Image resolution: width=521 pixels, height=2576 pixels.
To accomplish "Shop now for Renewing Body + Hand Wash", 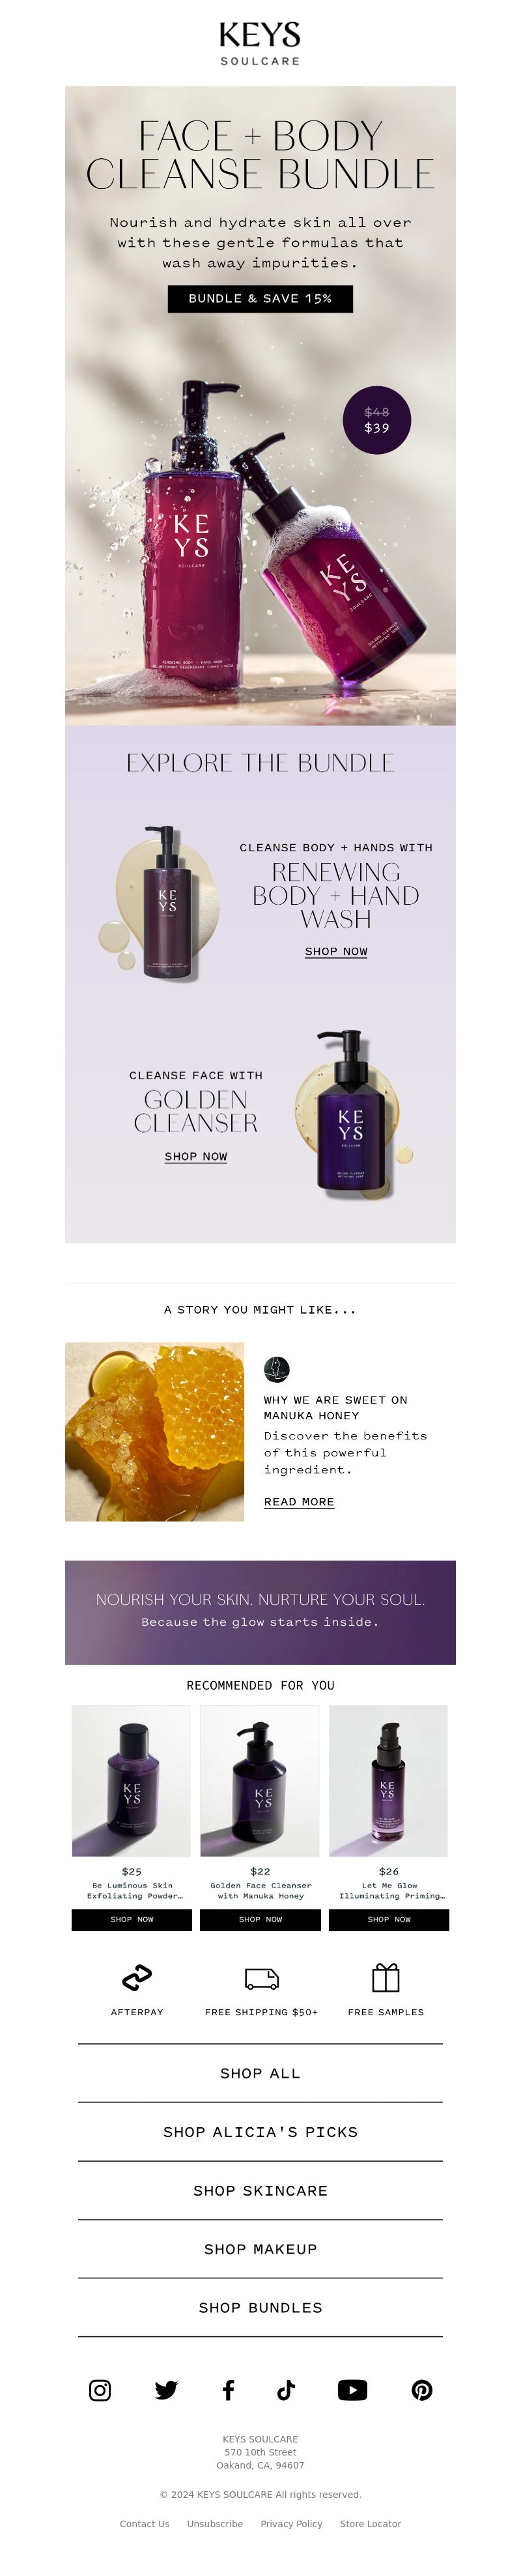I will 336,951.
